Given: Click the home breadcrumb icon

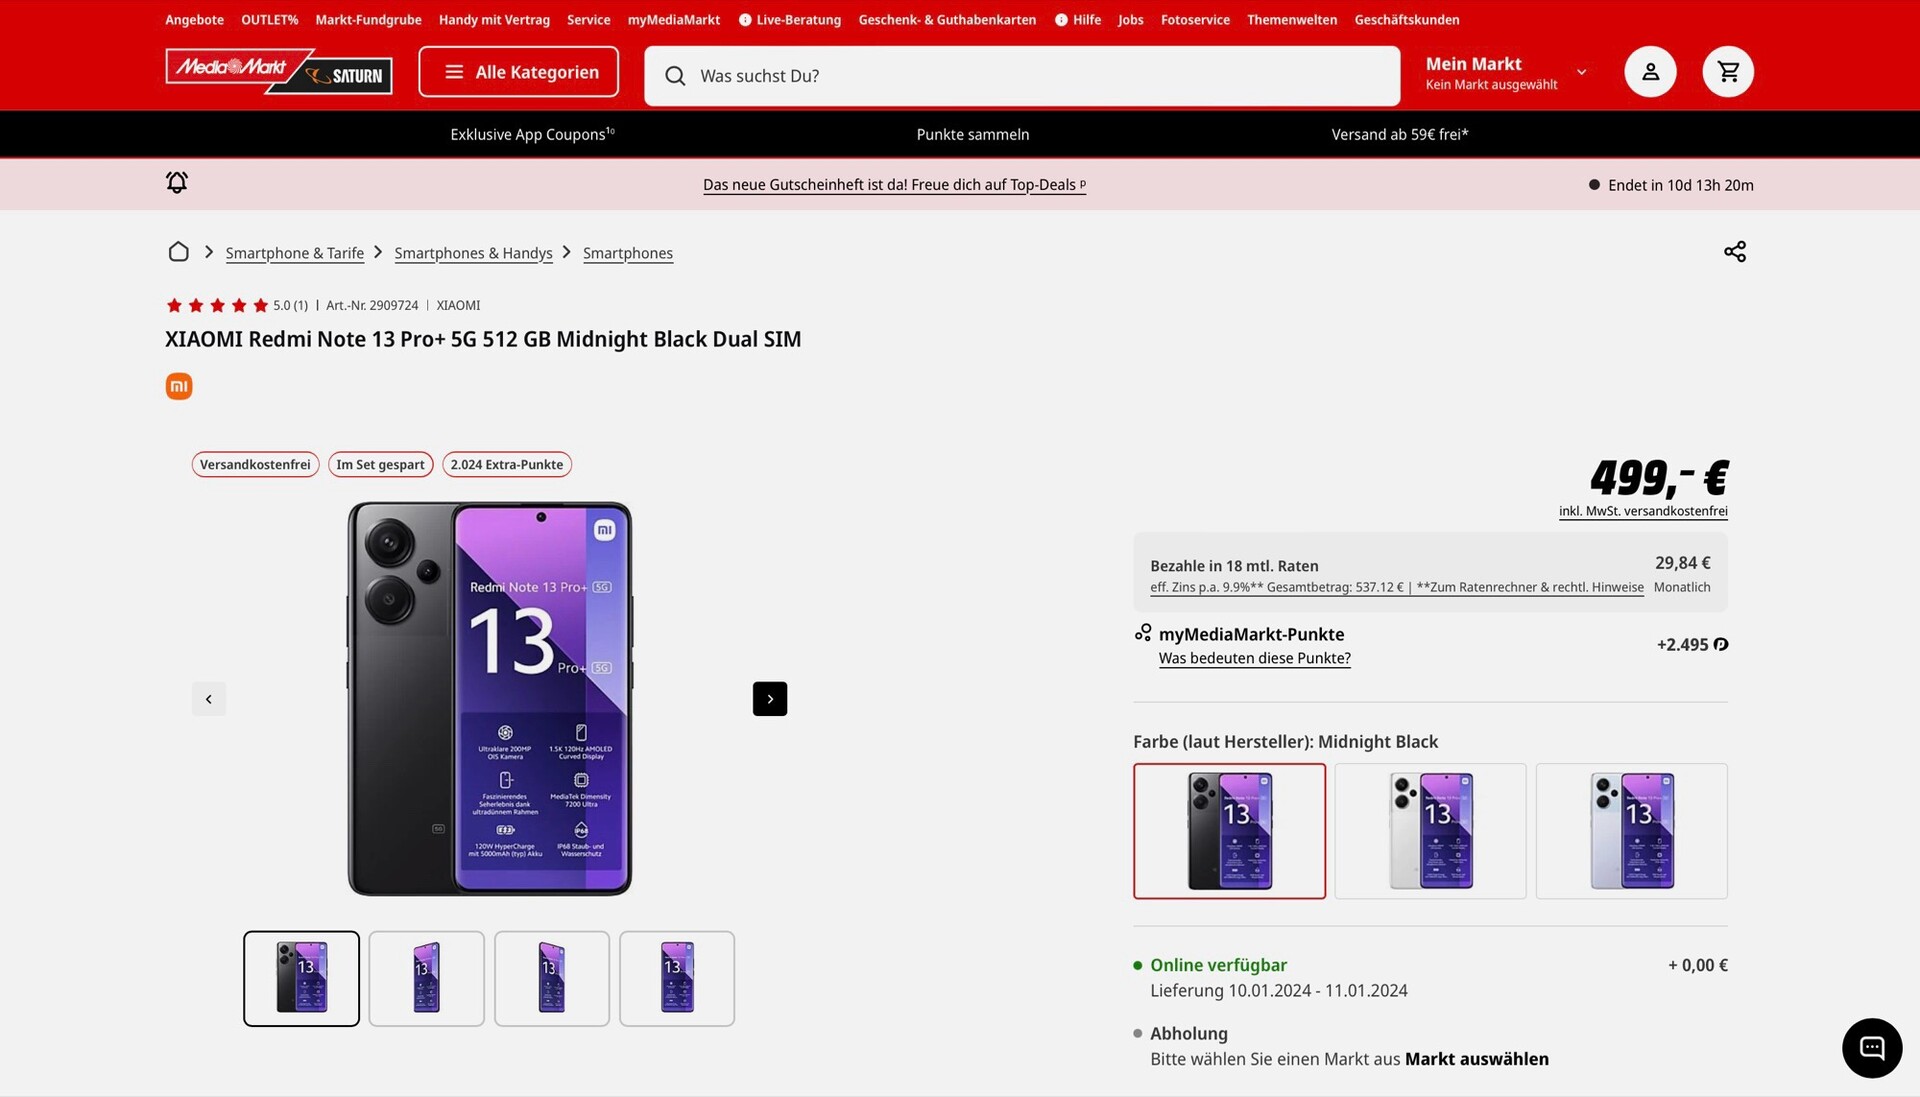Looking at the screenshot, I should click(x=179, y=252).
